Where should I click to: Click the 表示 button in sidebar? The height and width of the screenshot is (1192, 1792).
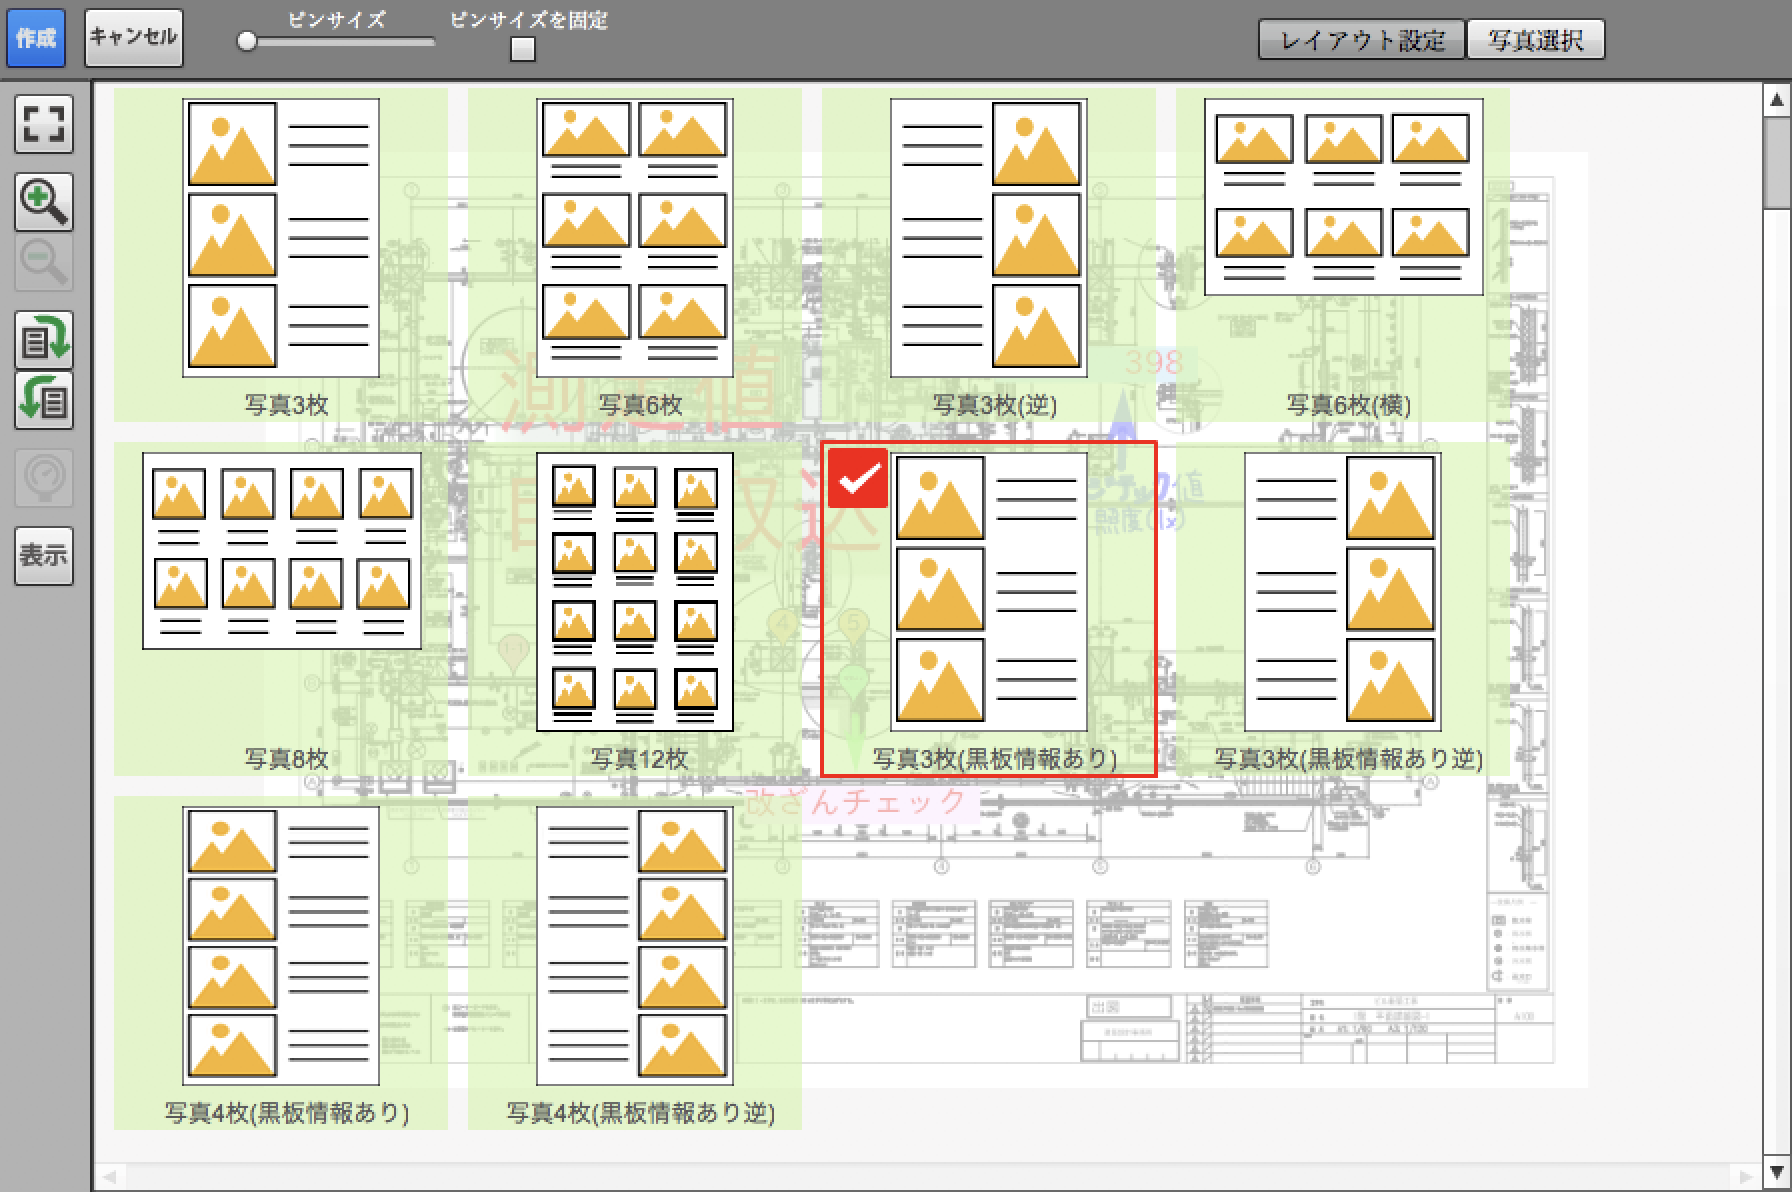tap(43, 555)
